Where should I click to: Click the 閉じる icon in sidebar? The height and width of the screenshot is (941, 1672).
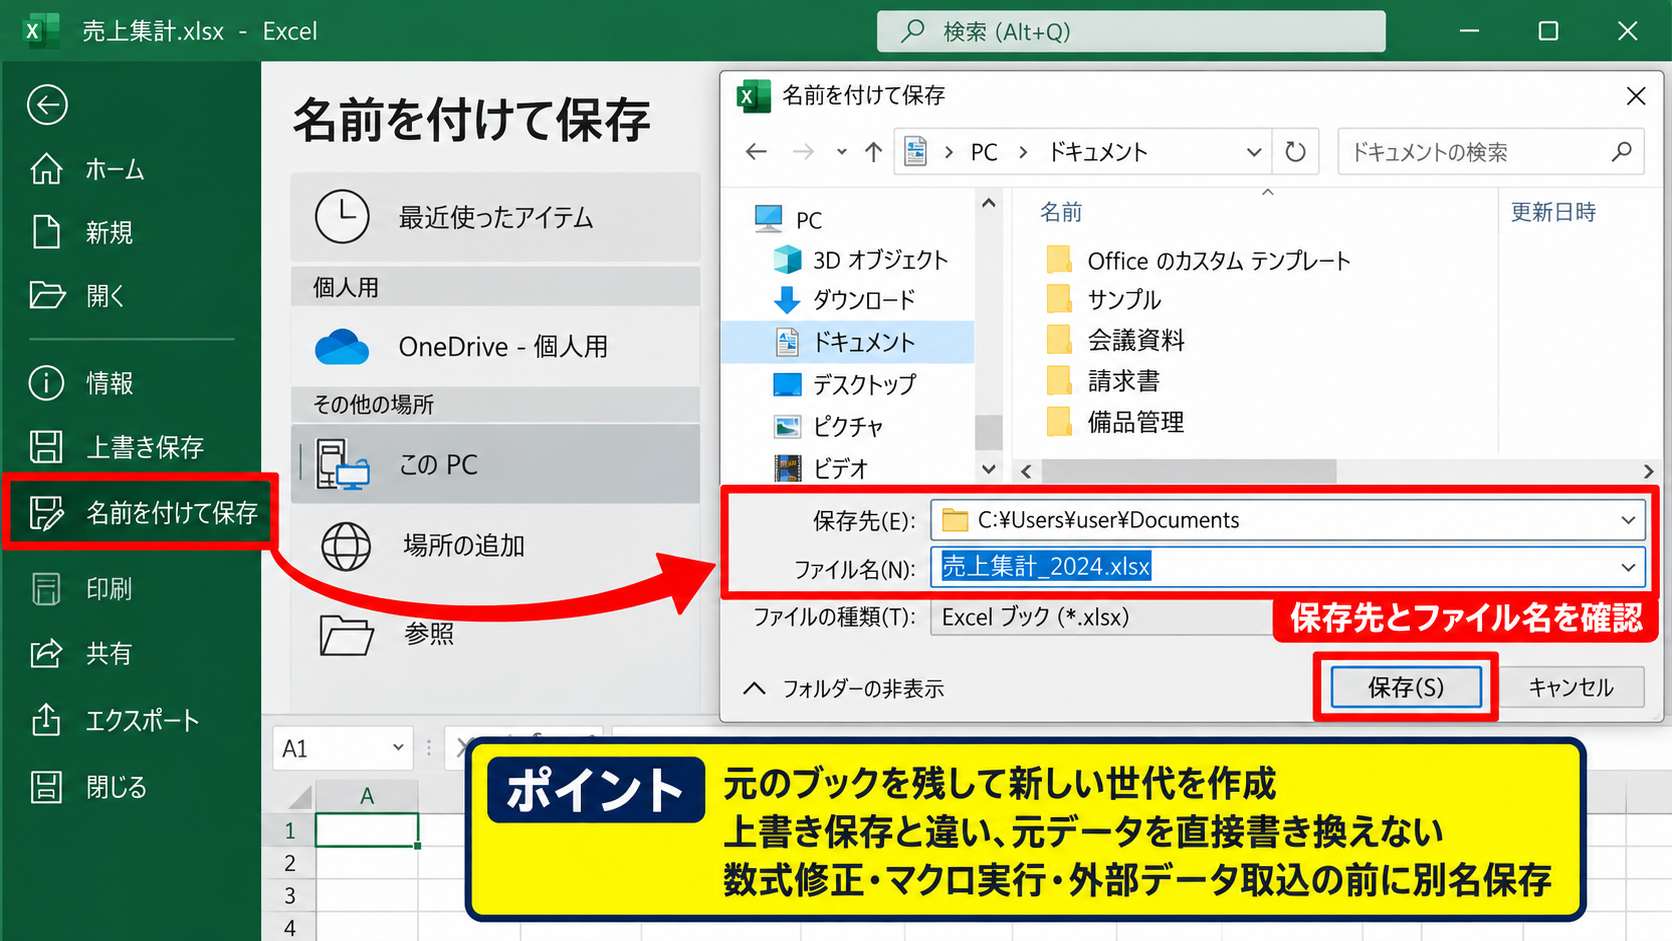tap(46, 787)
